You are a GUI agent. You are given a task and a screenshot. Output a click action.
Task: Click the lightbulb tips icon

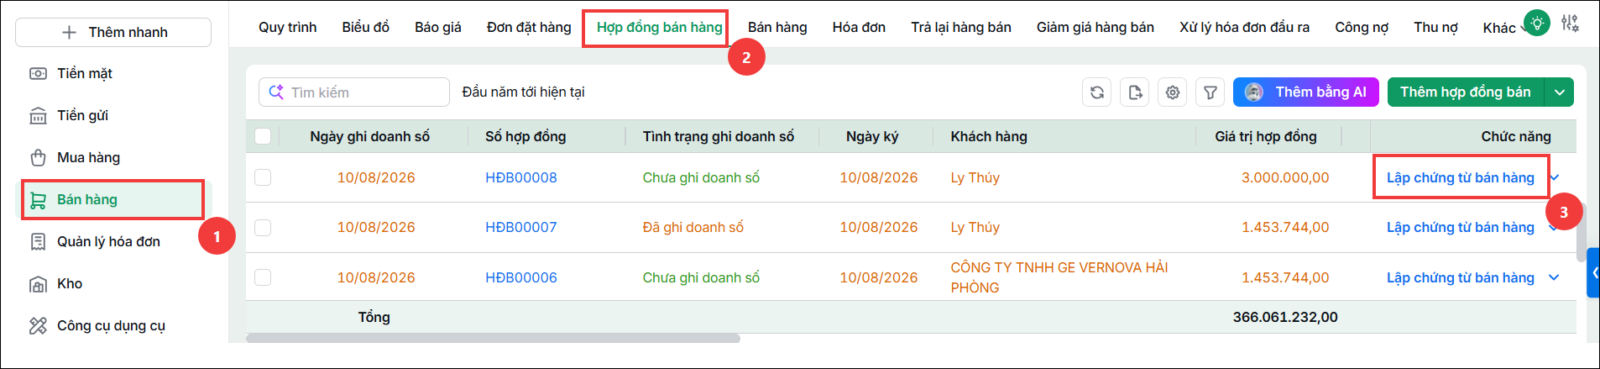point(1537,22)
